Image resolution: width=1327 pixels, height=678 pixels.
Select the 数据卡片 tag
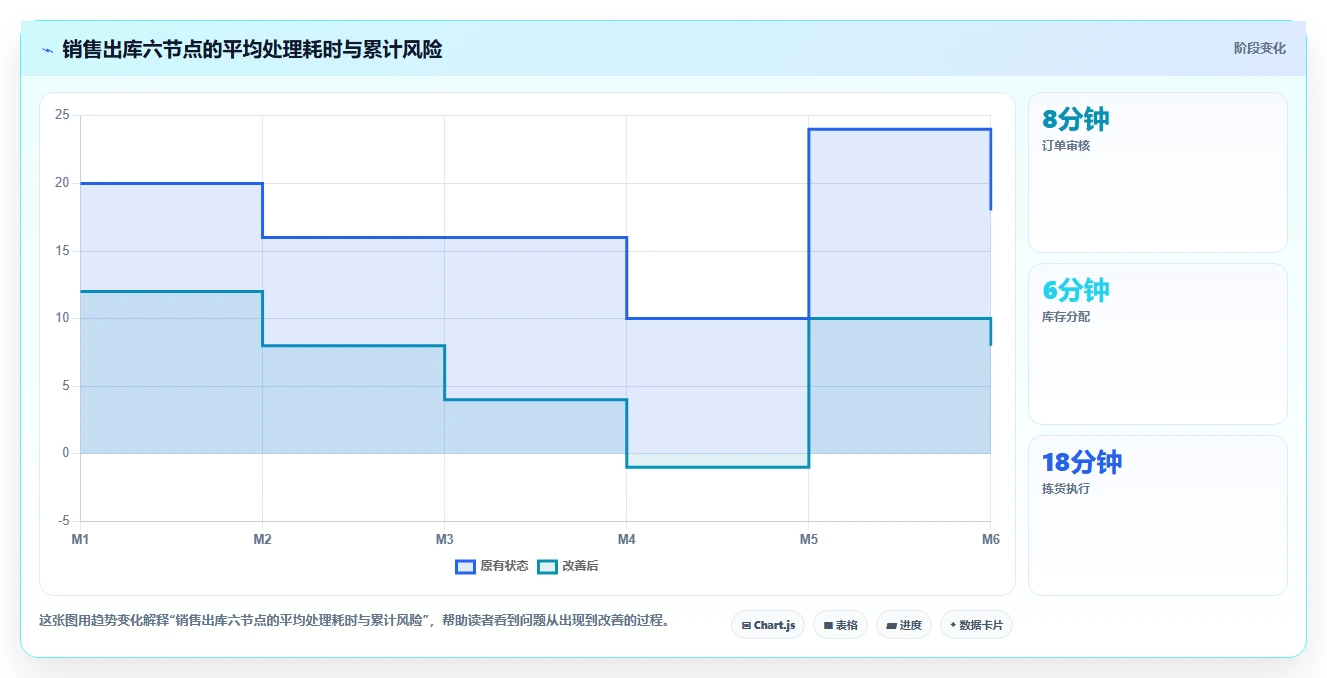pyautogui.click(x=977, y=625)
